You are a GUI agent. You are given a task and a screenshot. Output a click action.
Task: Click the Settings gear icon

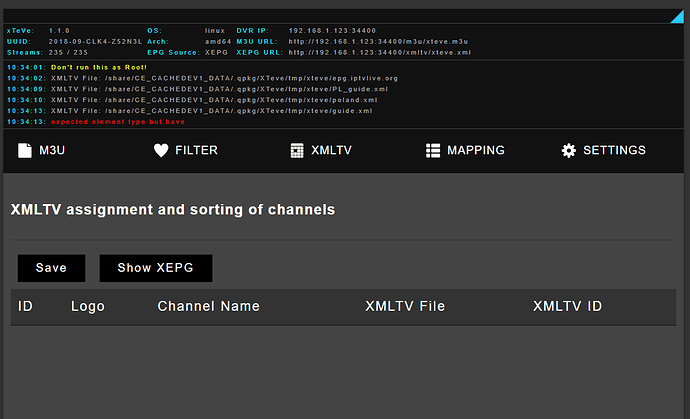click(568, 151)
